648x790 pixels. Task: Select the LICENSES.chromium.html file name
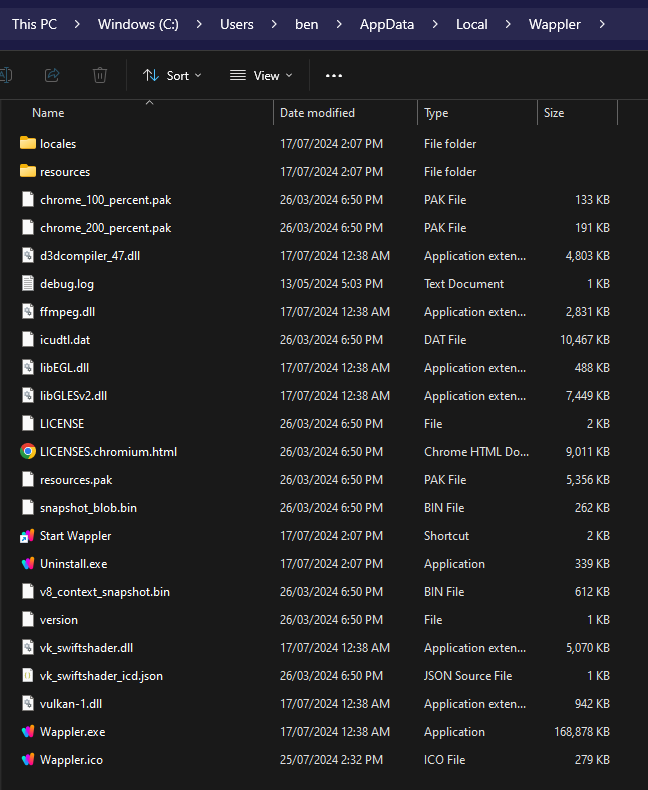[x=108, y=451]
